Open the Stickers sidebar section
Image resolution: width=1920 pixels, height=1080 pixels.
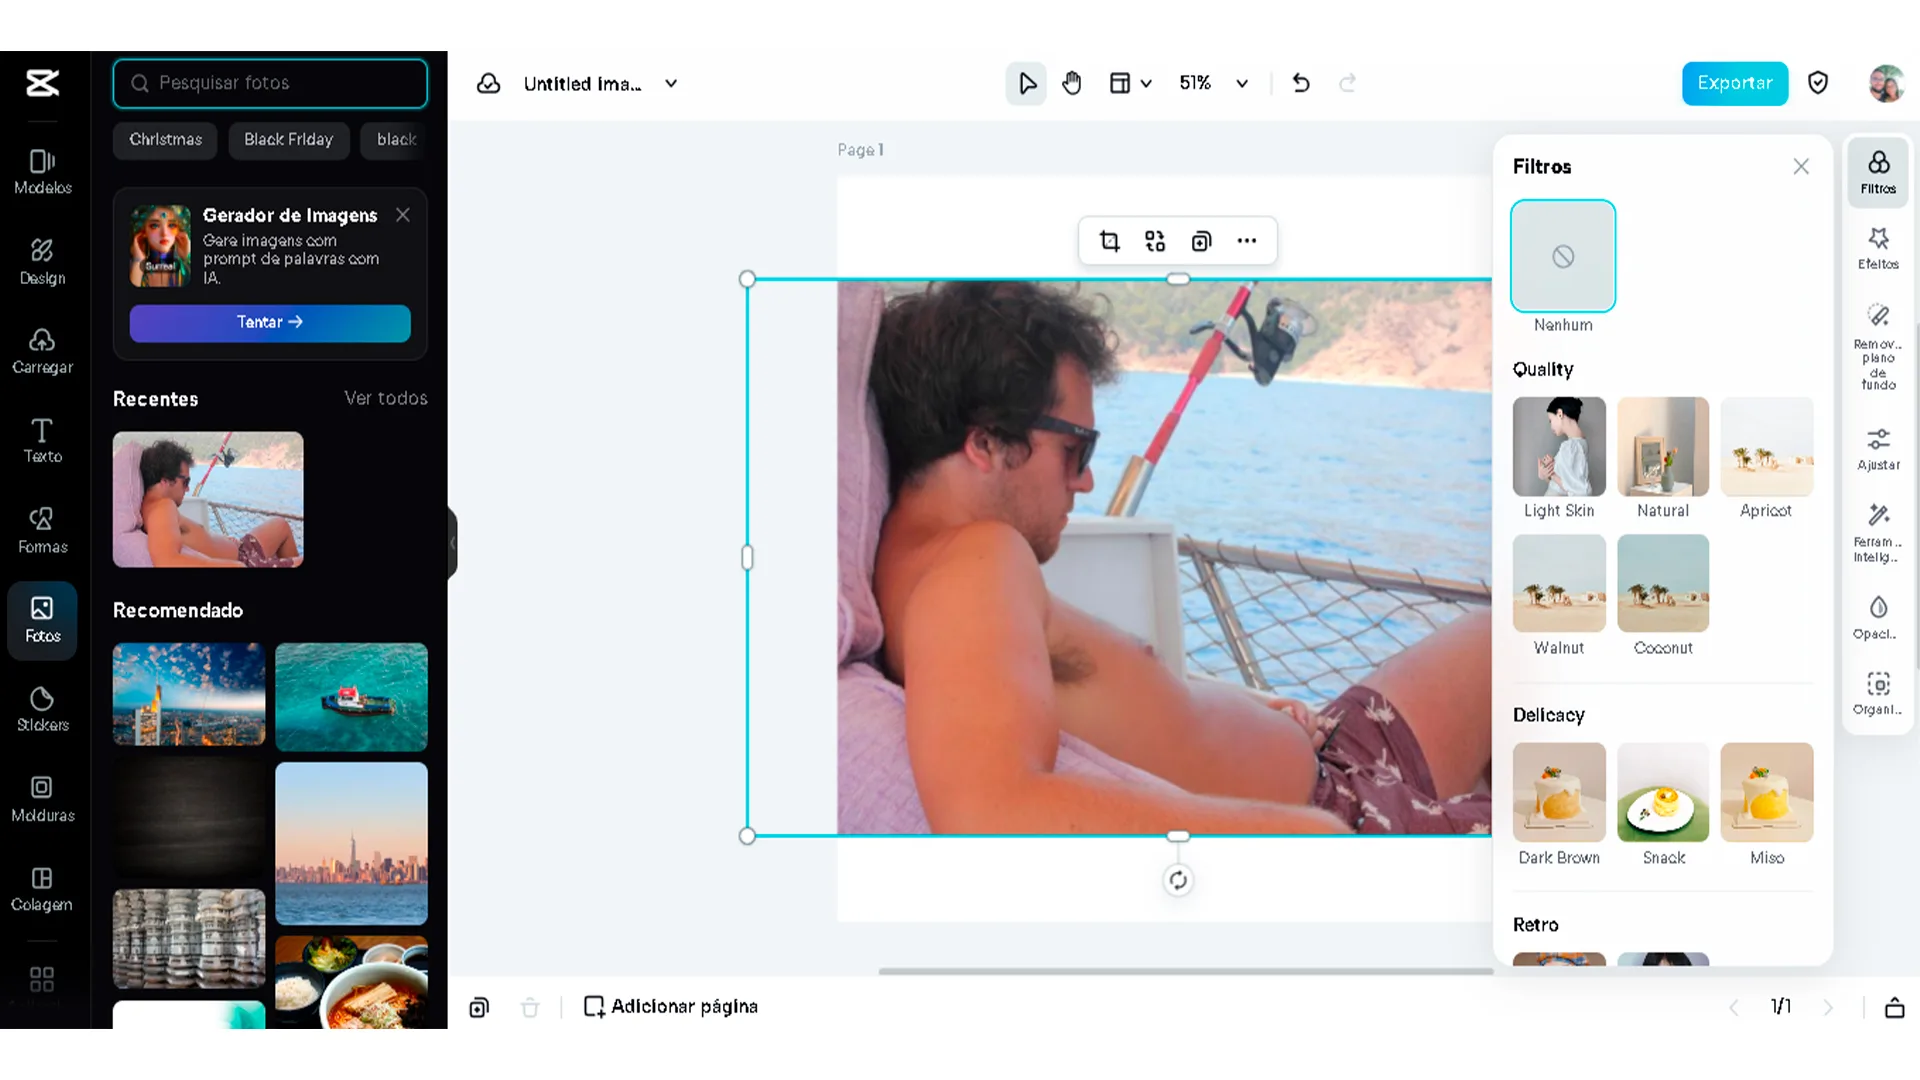42,709
